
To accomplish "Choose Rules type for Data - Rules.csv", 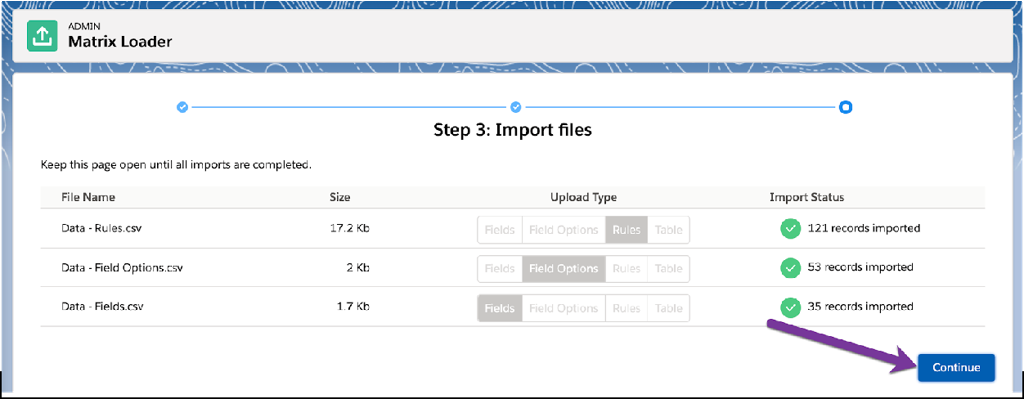I will (x=626, y=230).
